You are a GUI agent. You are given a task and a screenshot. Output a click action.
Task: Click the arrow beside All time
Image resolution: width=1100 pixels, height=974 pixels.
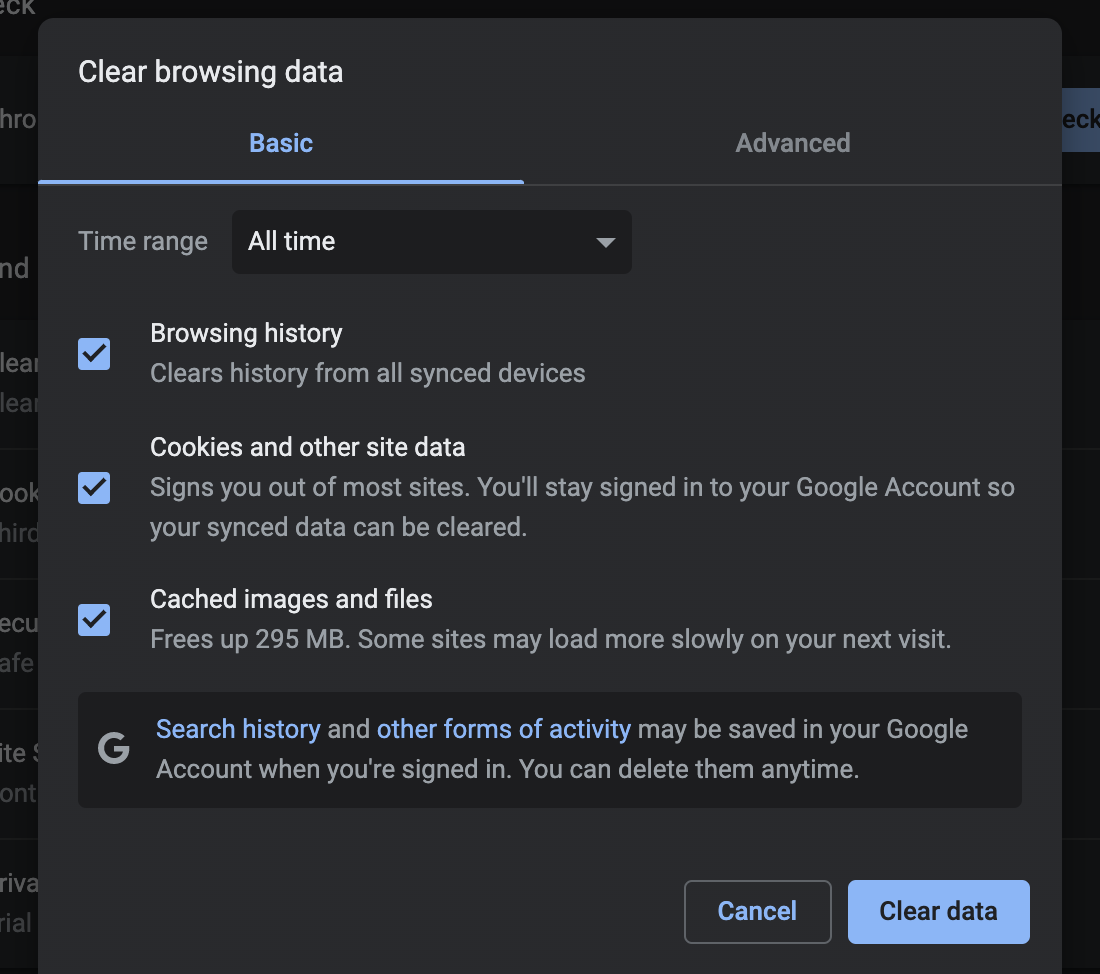604,242
